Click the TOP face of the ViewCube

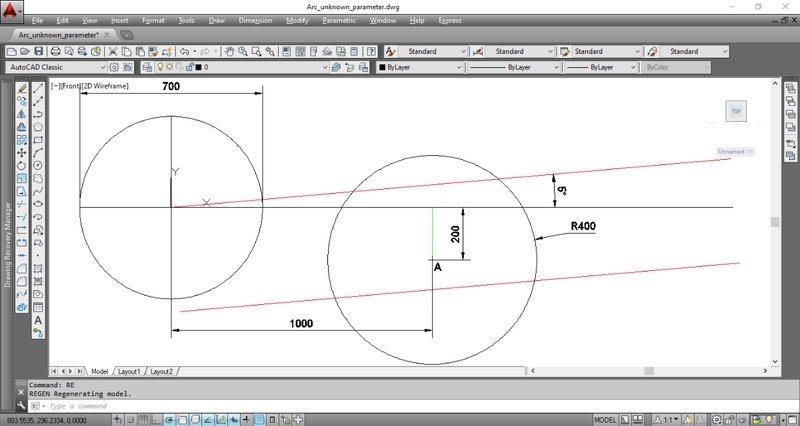point(736,112)
